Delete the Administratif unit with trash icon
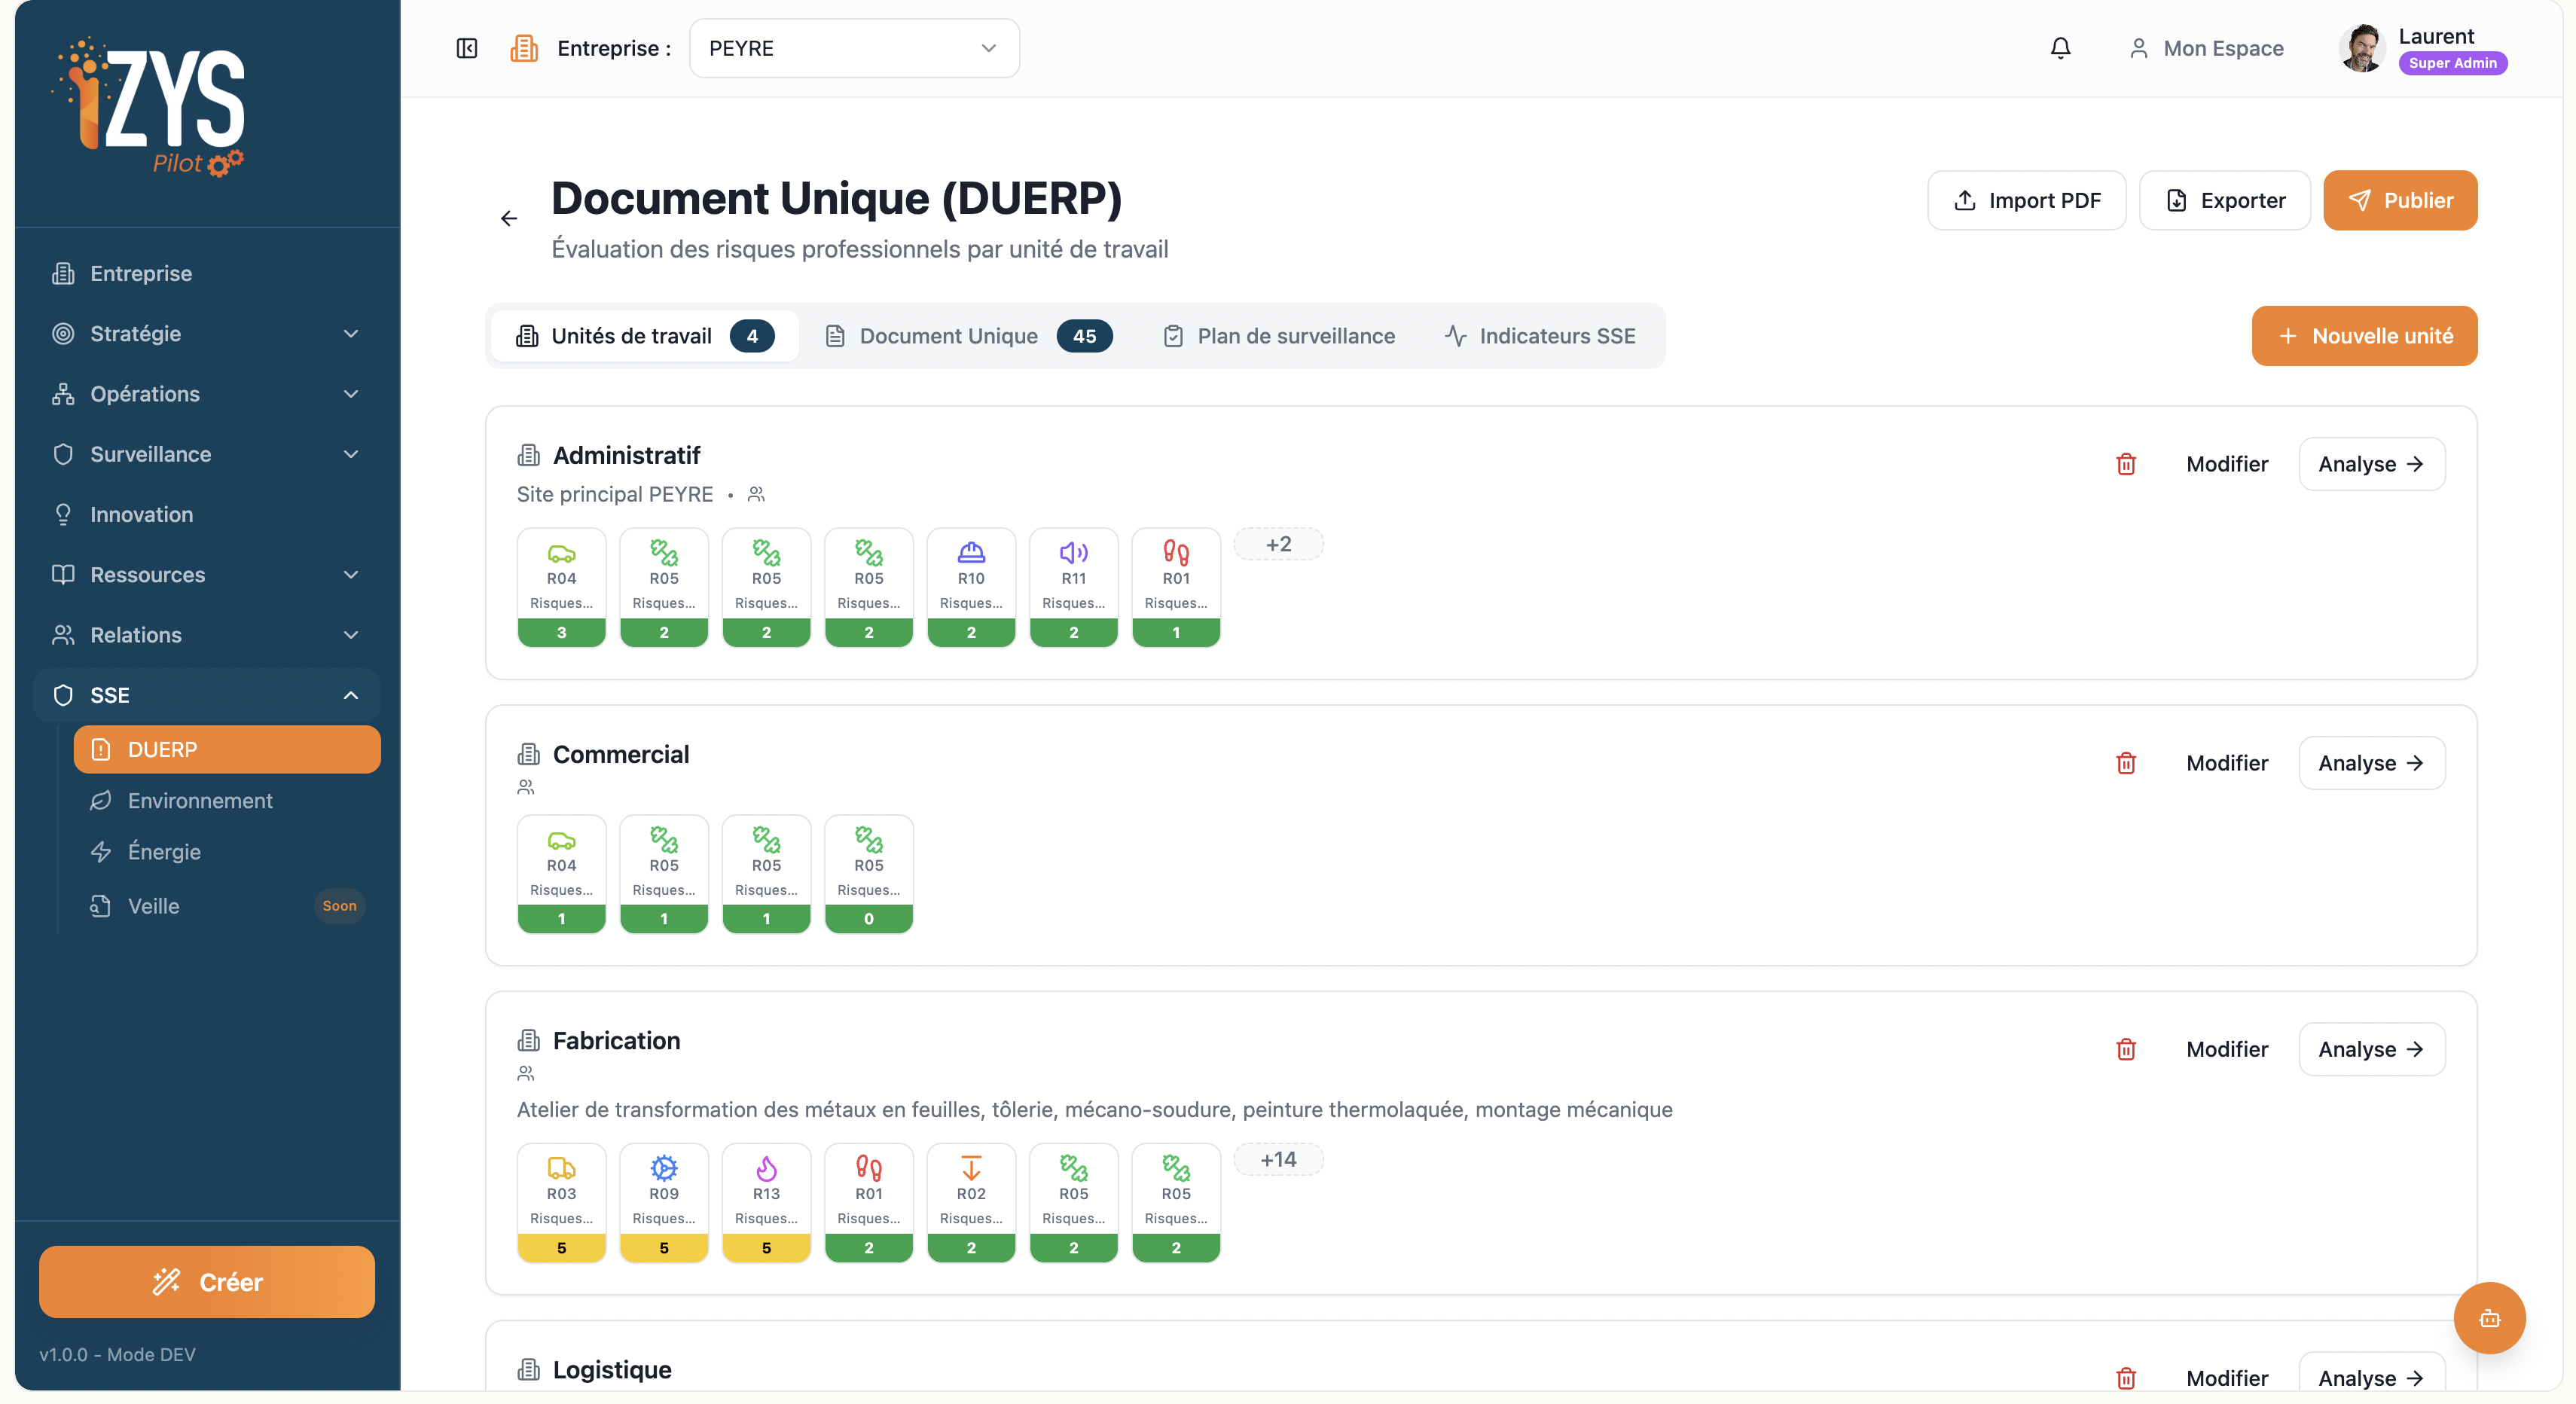Image resolution: width=2576 pixels, height=1404 pixels. pos(2126,464)
